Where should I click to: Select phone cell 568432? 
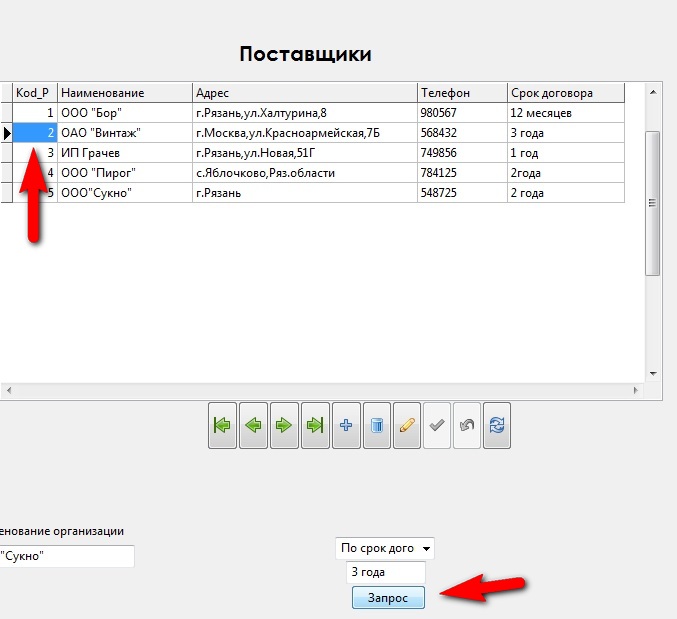tap(462, 133)
